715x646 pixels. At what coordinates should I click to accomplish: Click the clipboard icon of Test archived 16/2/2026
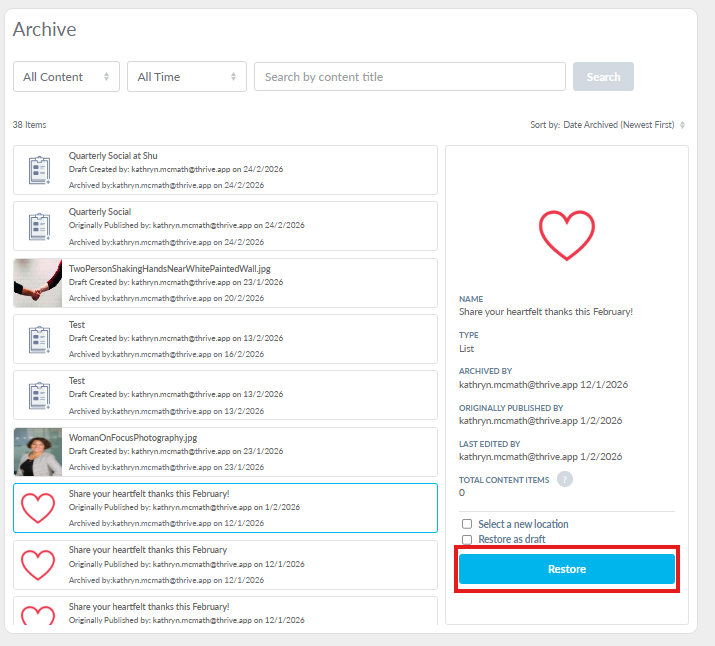point(38,339)
